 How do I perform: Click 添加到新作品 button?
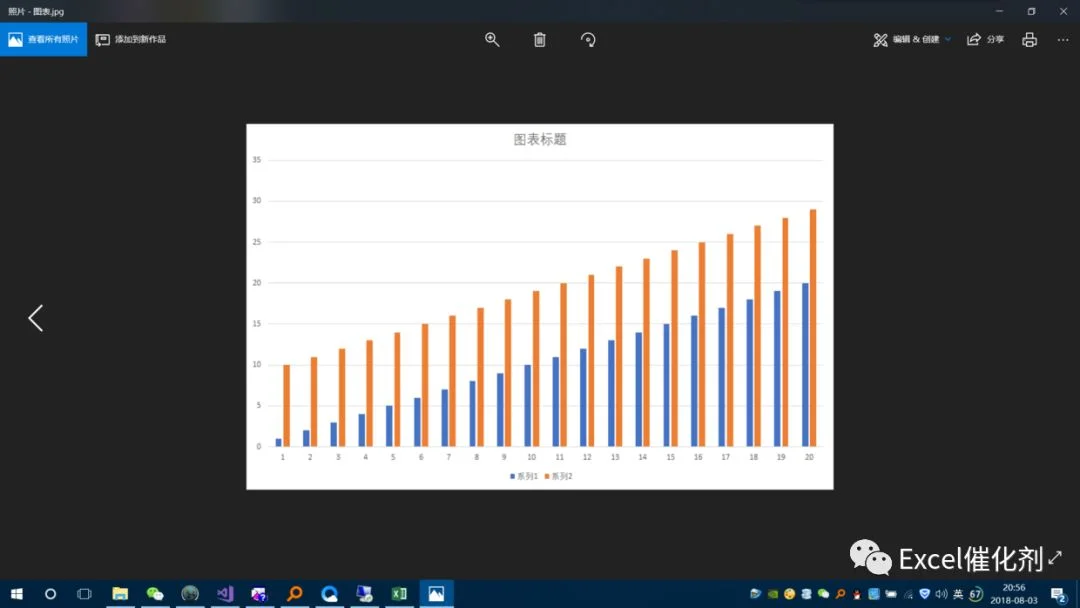[131, 39]
